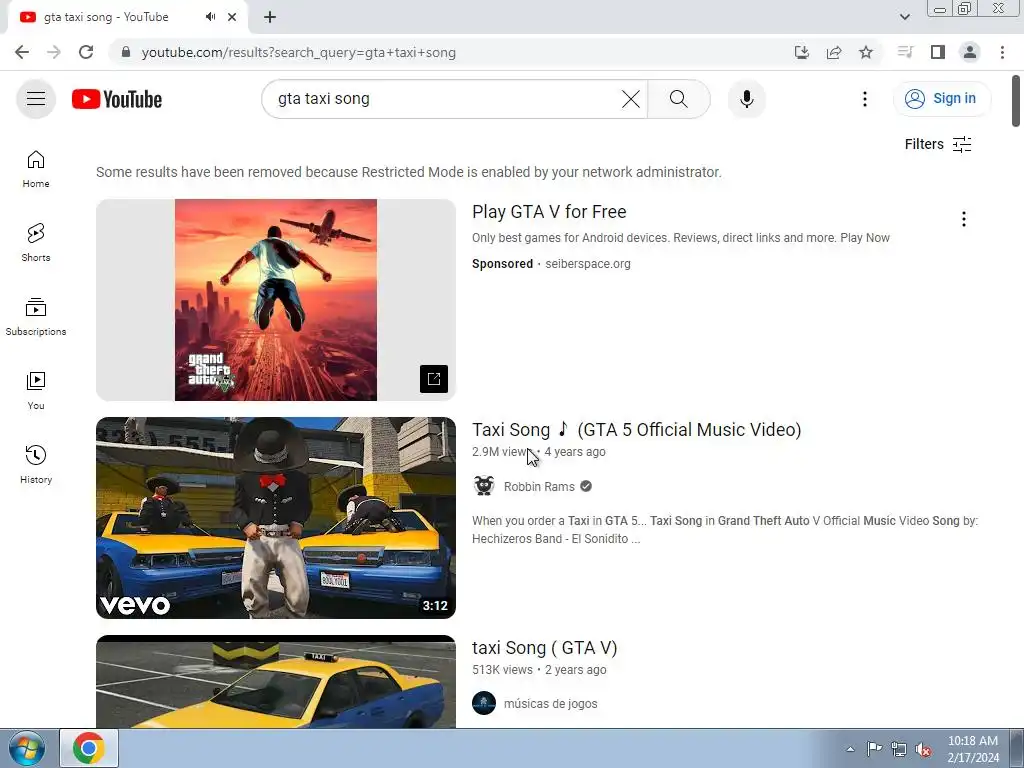
Task: Open search Filters
Action: (x=938, y=144)
